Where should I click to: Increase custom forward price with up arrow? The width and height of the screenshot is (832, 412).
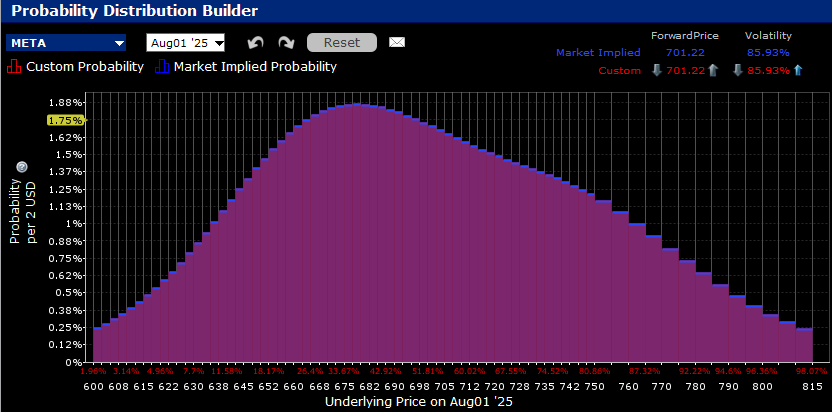(714, 70)
